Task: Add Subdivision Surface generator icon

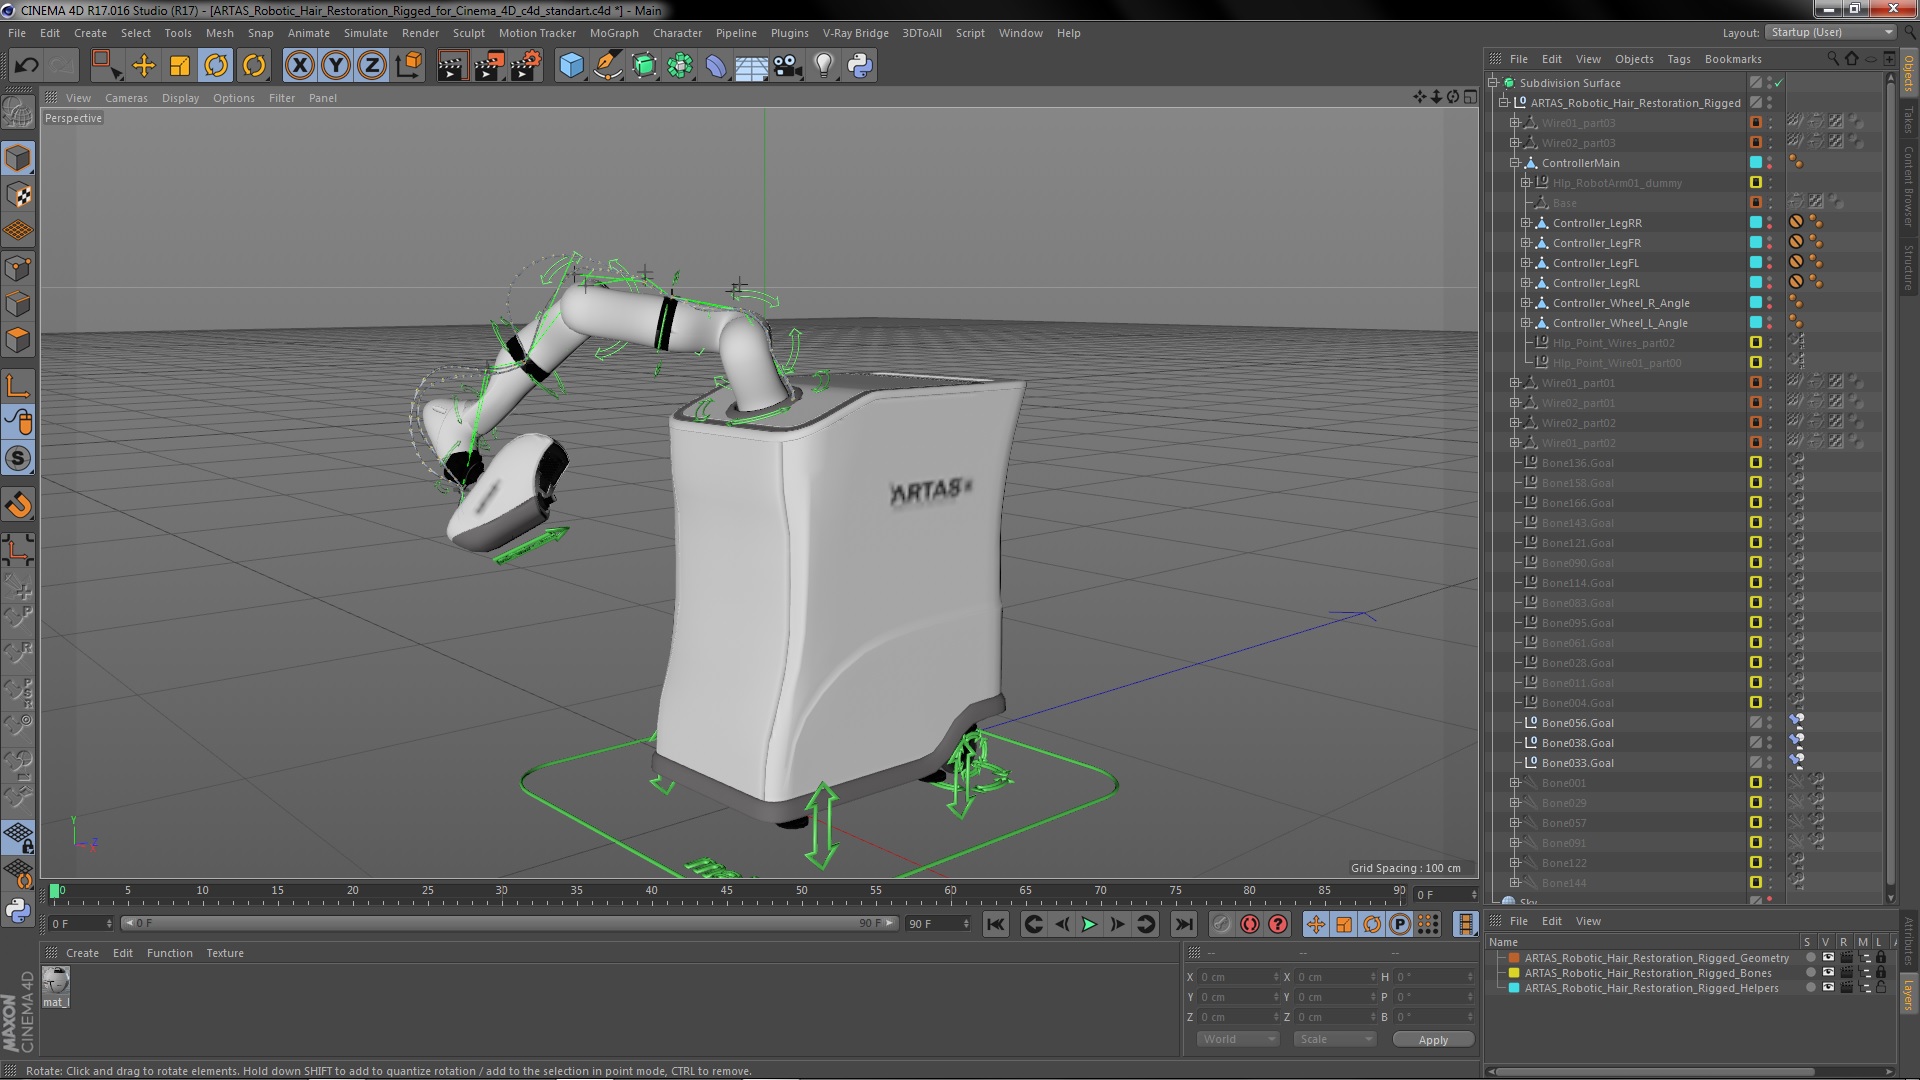Action: (x=644, y=66)
